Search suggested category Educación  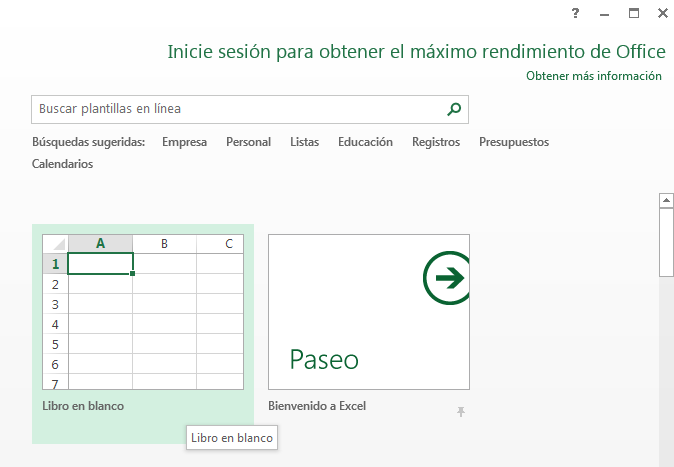(x=365, y=142)
